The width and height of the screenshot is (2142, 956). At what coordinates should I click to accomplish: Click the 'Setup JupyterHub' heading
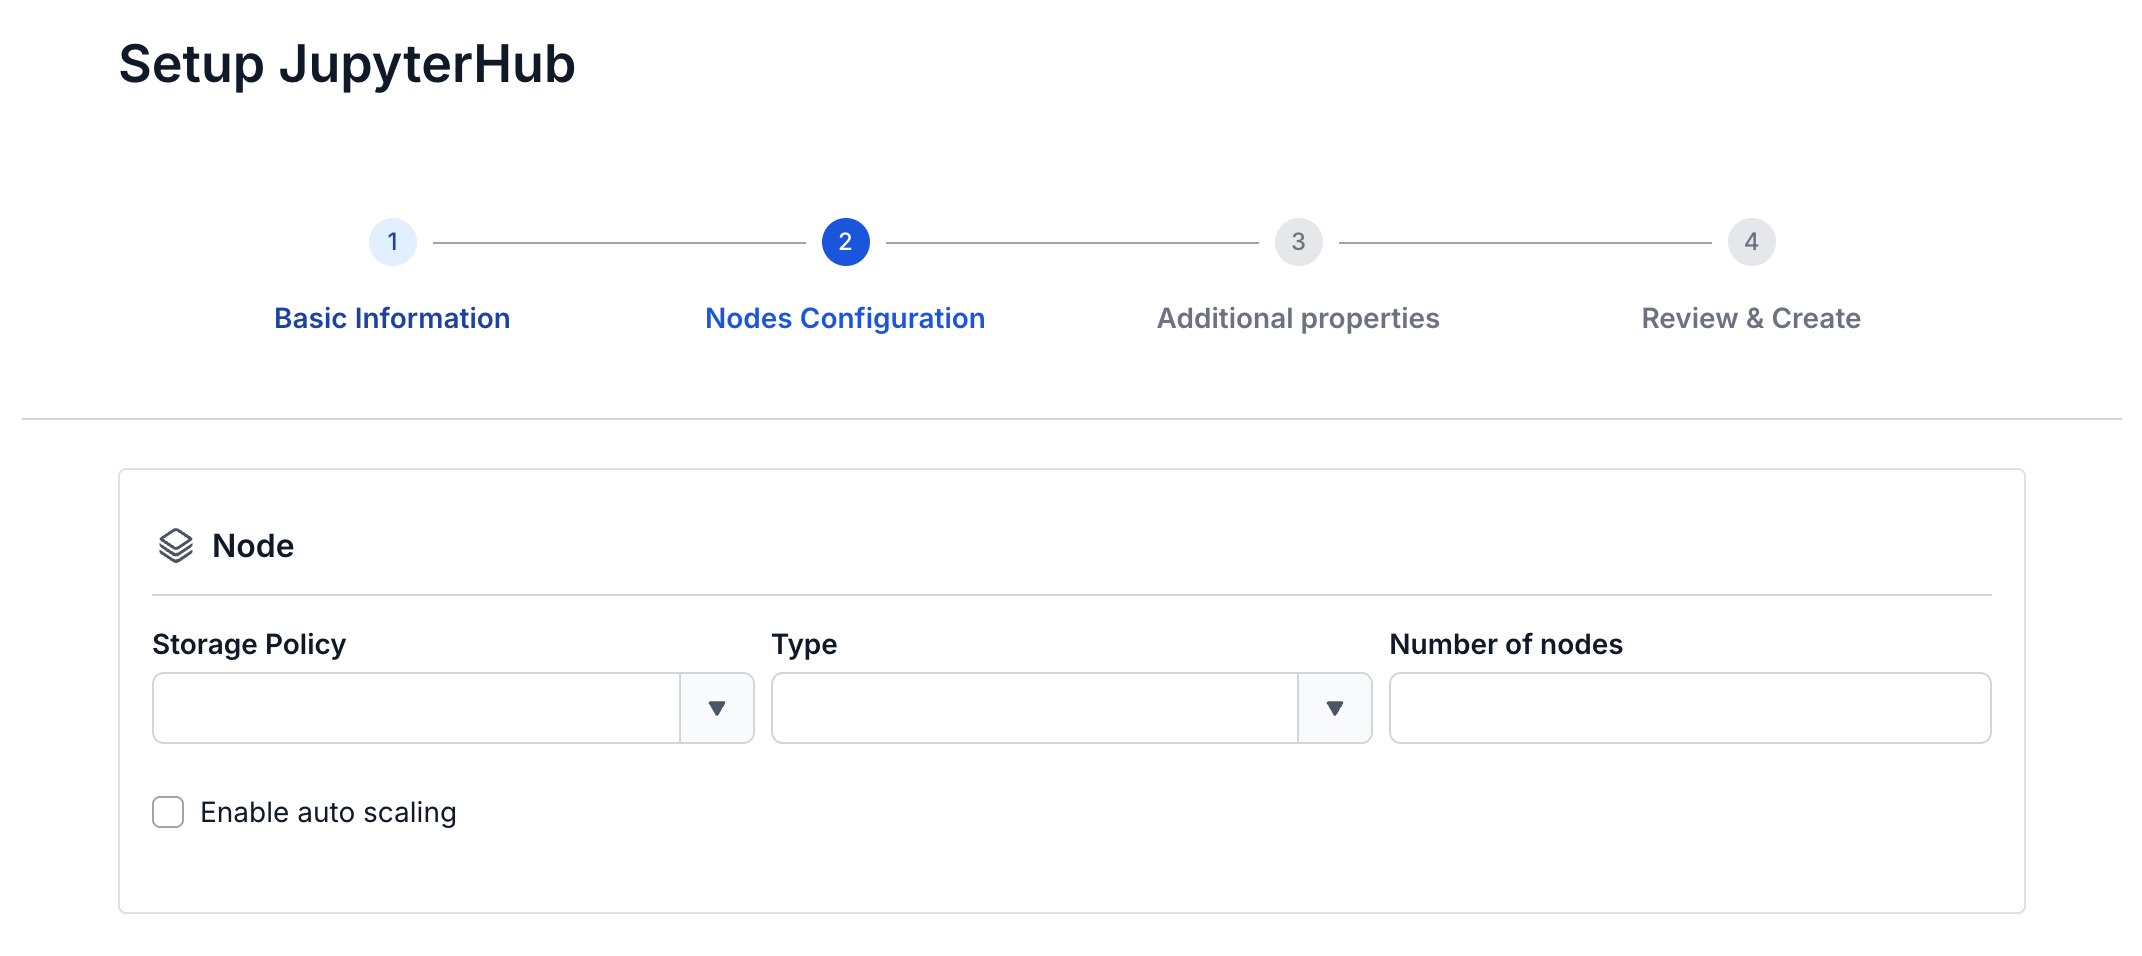pyautogui.click(x=347, y=65)
